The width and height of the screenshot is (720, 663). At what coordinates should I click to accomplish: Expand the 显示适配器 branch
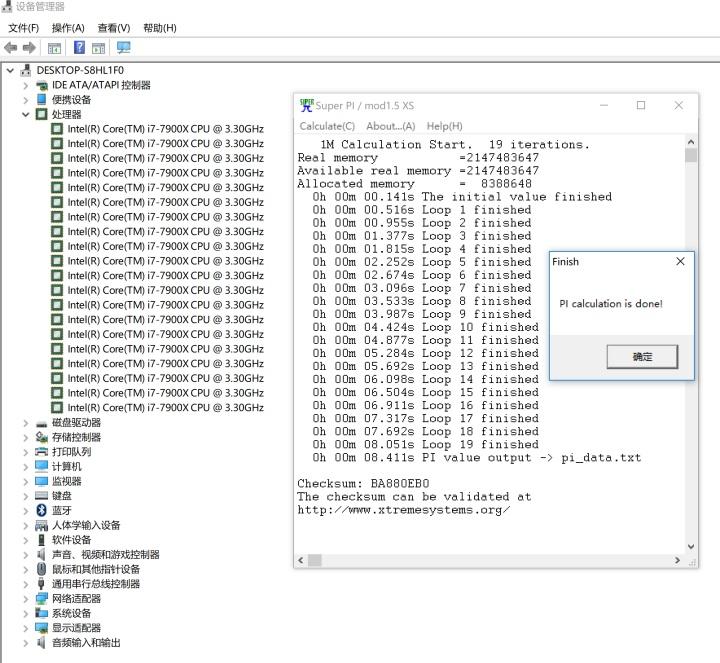[26, 629]
